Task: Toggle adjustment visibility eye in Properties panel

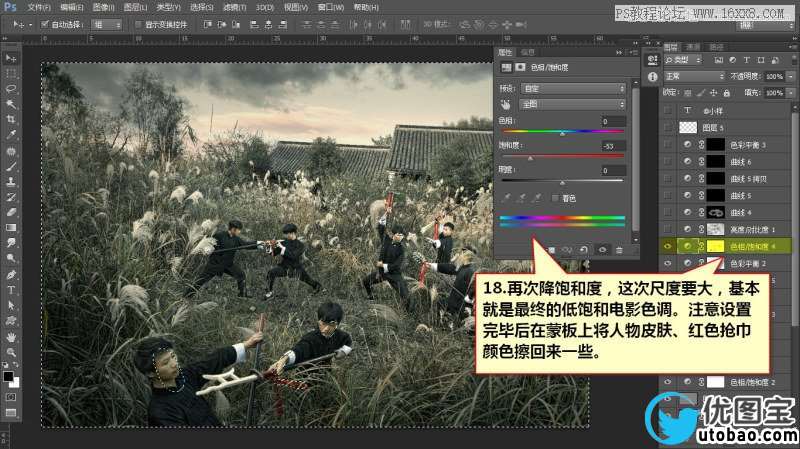Action: click(602, 250)
